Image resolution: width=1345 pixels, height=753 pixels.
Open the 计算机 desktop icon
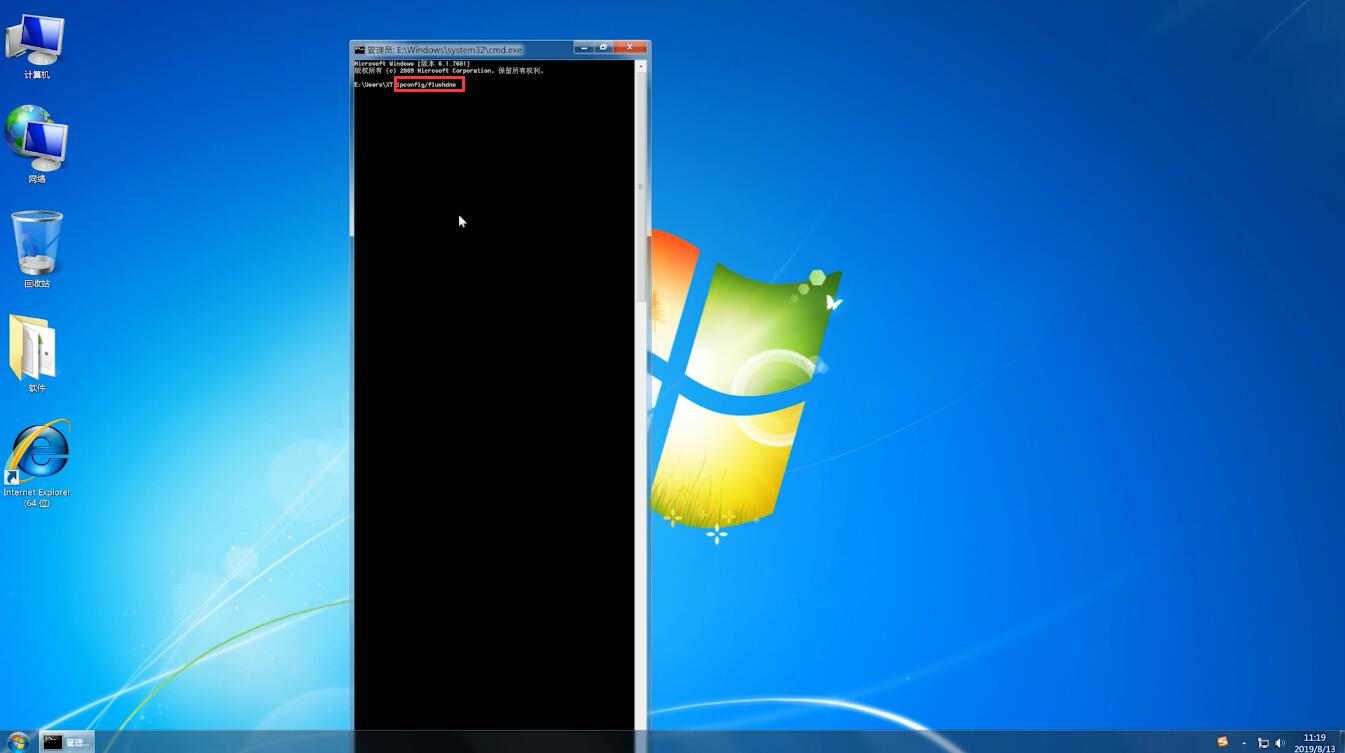point(36,46)
